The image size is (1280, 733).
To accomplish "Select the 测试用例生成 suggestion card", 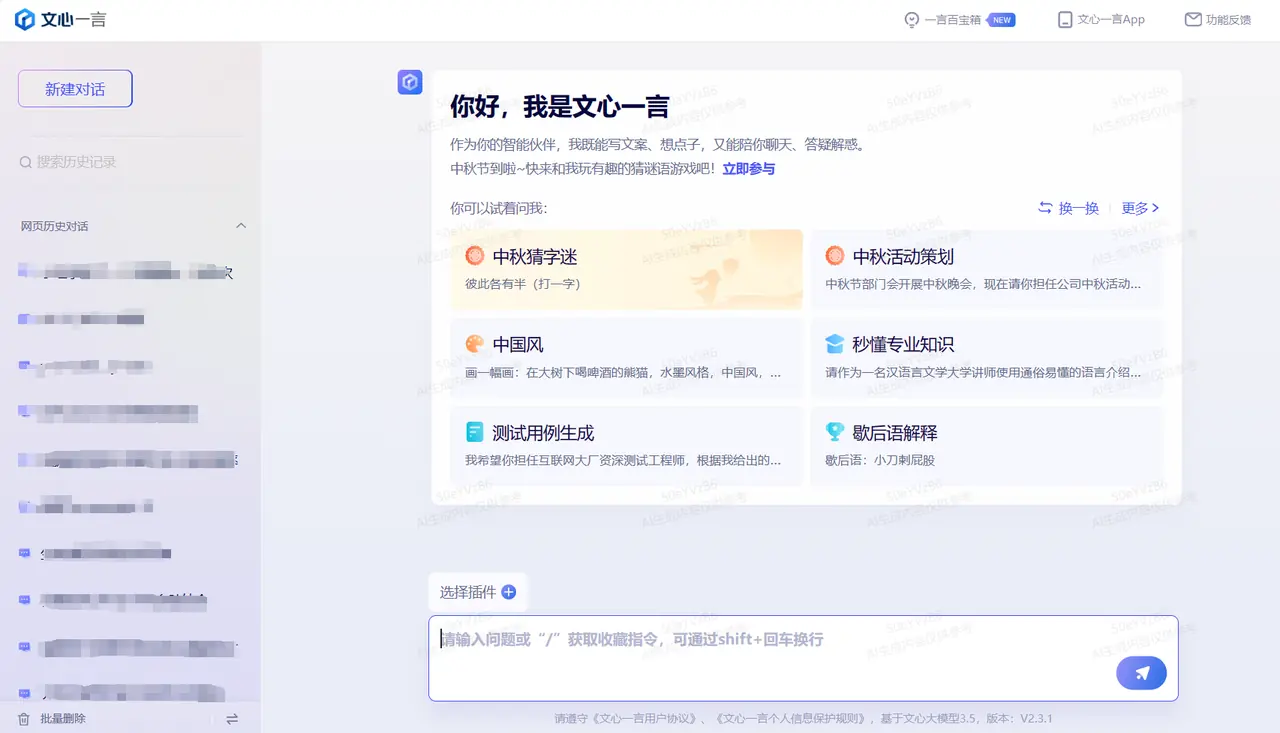I will (626, 445).
